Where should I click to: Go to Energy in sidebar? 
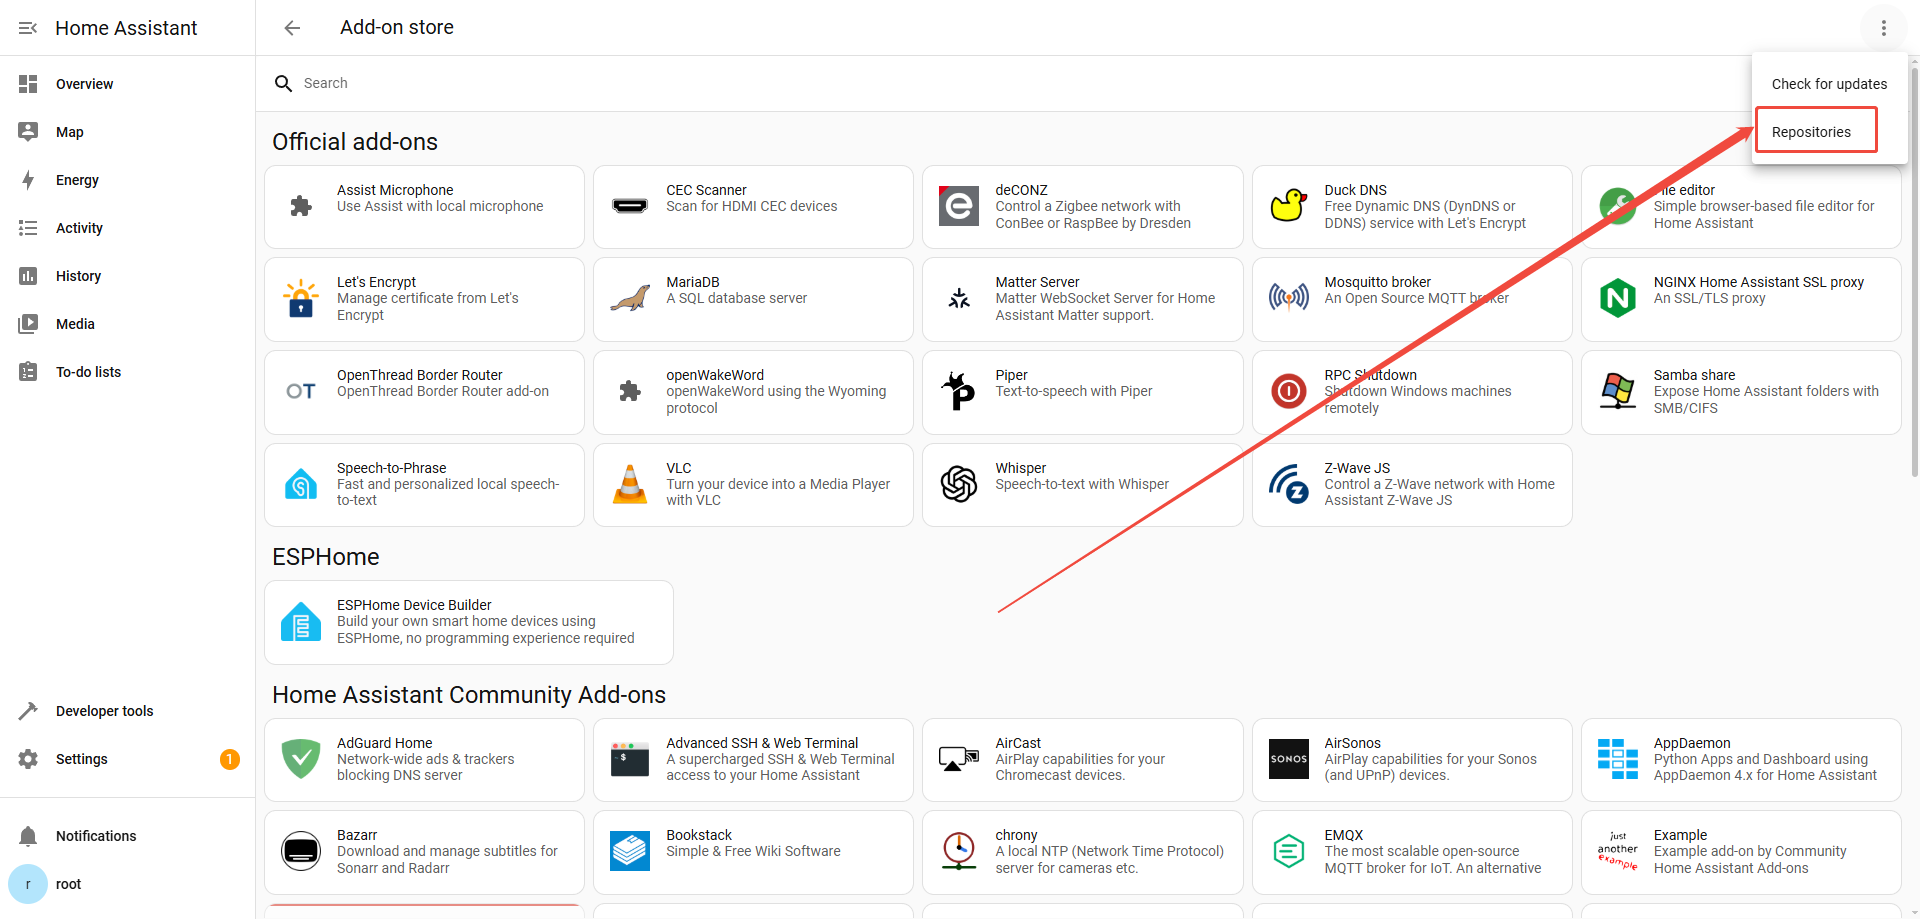77,180
